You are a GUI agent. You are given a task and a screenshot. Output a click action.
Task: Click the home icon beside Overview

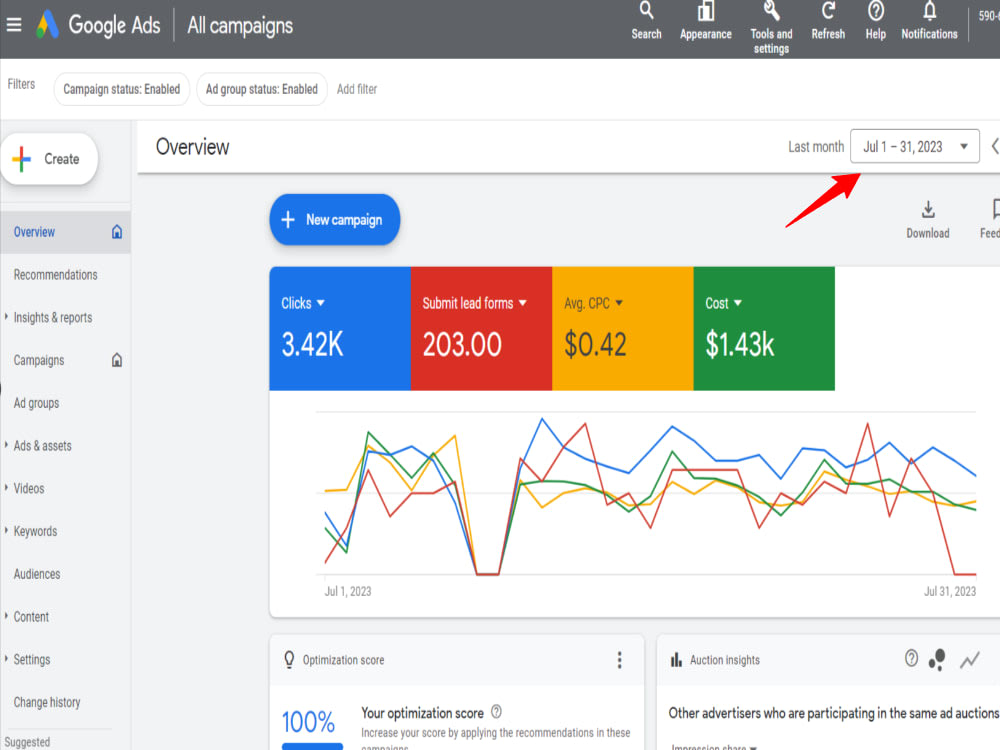[117, 232]
